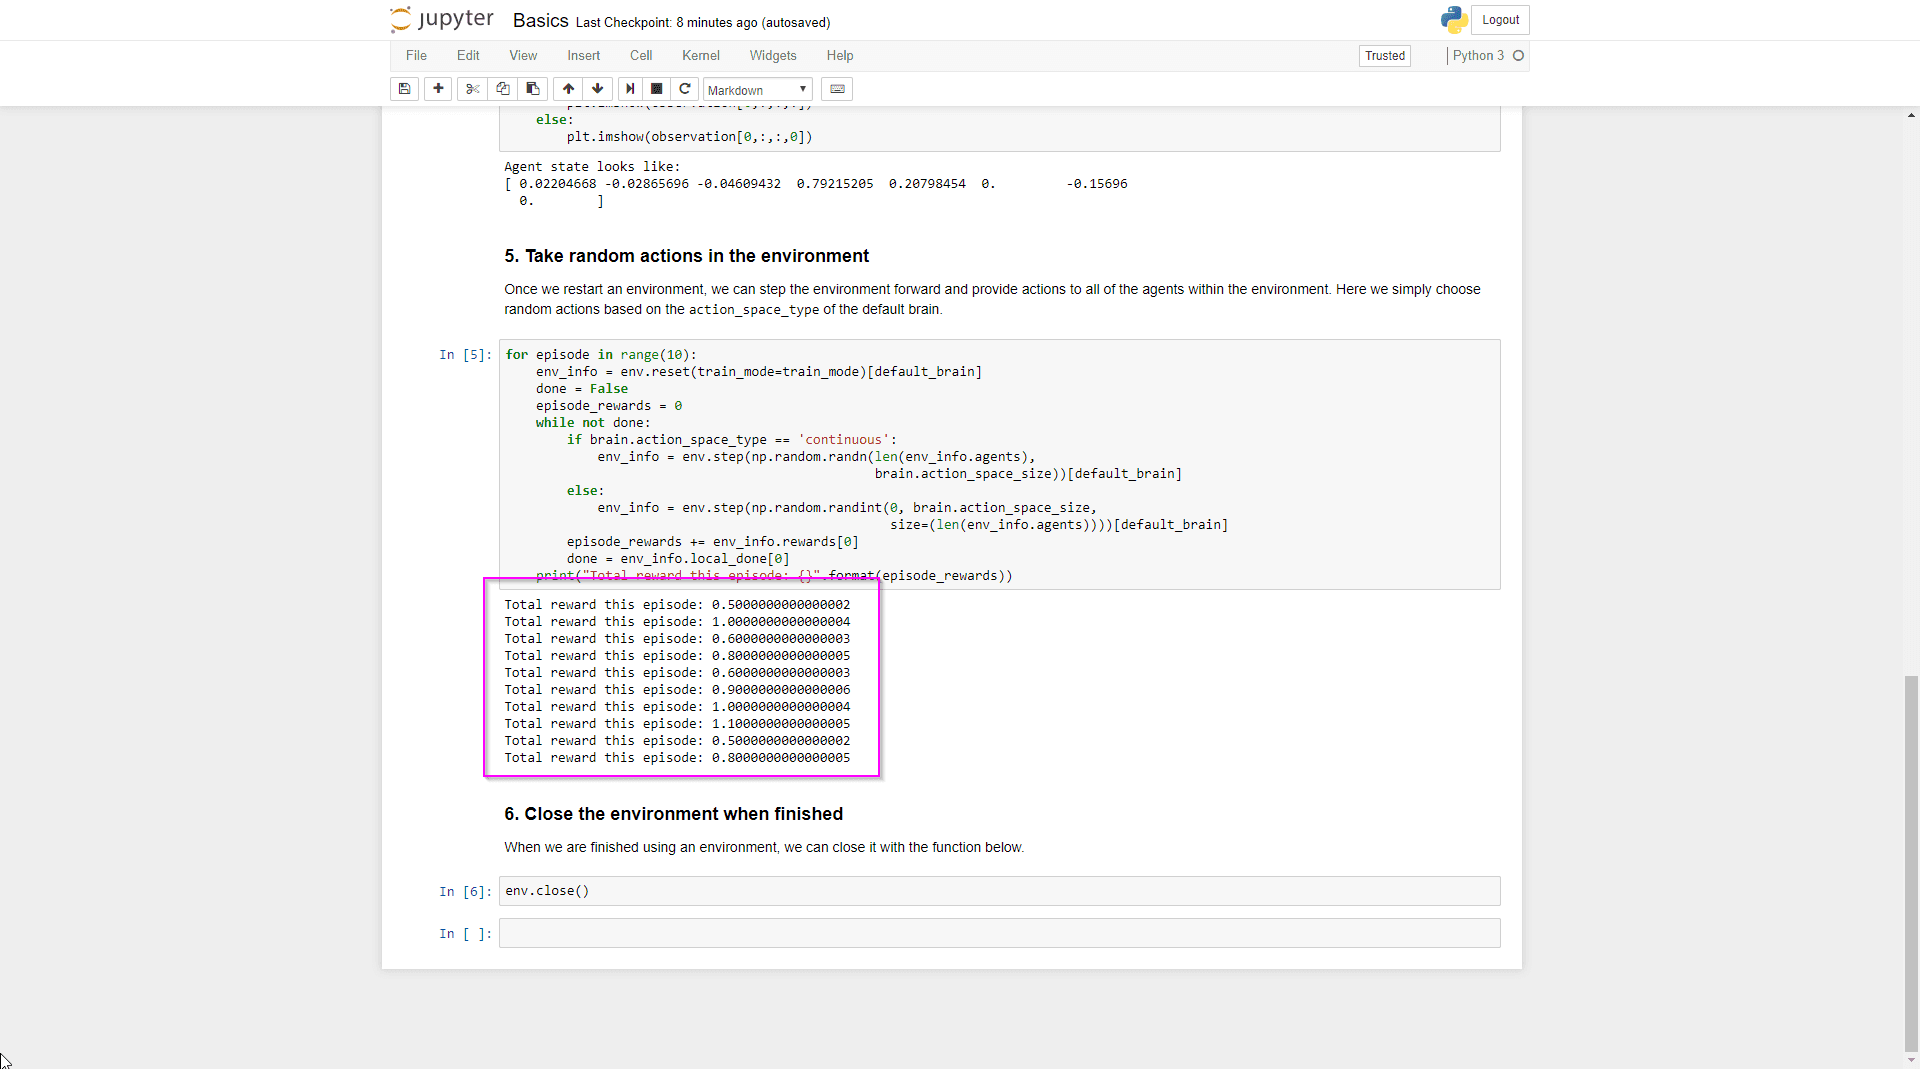The height and width of the screenshot is (1069, 1920).
Task: Restart the kernel using the circular arrow
Action: [685, 89]
